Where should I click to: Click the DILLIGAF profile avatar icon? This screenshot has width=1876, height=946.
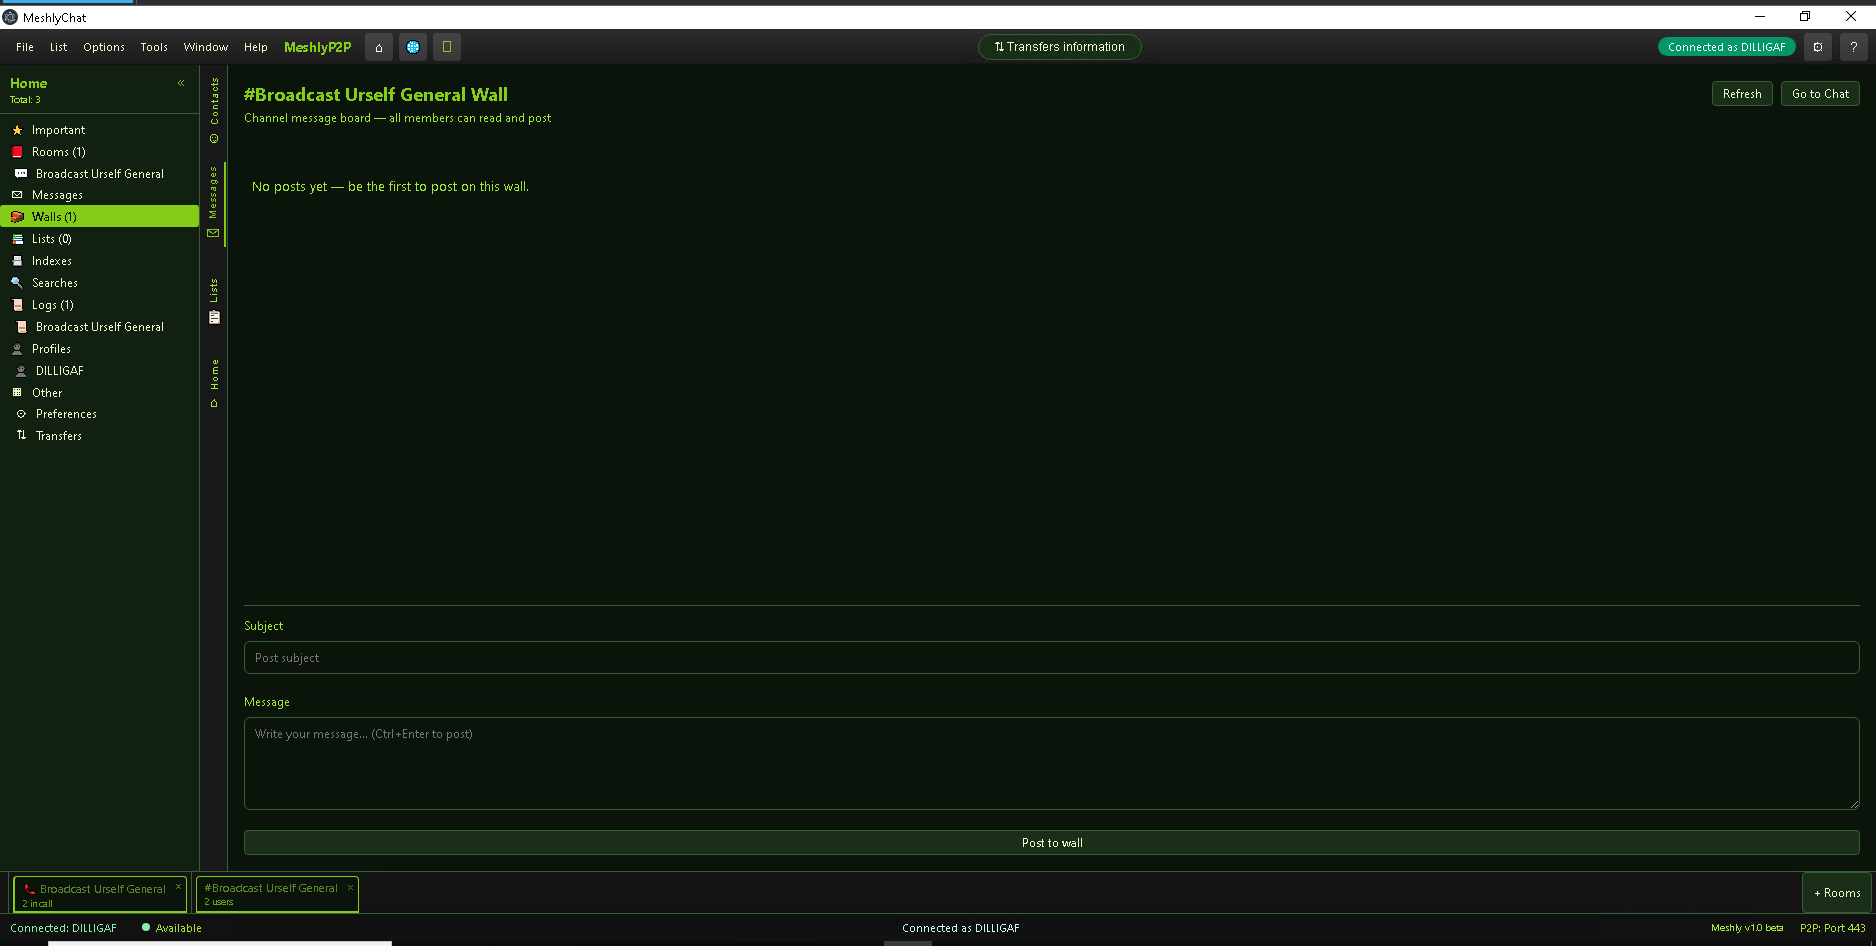[21, 371]
